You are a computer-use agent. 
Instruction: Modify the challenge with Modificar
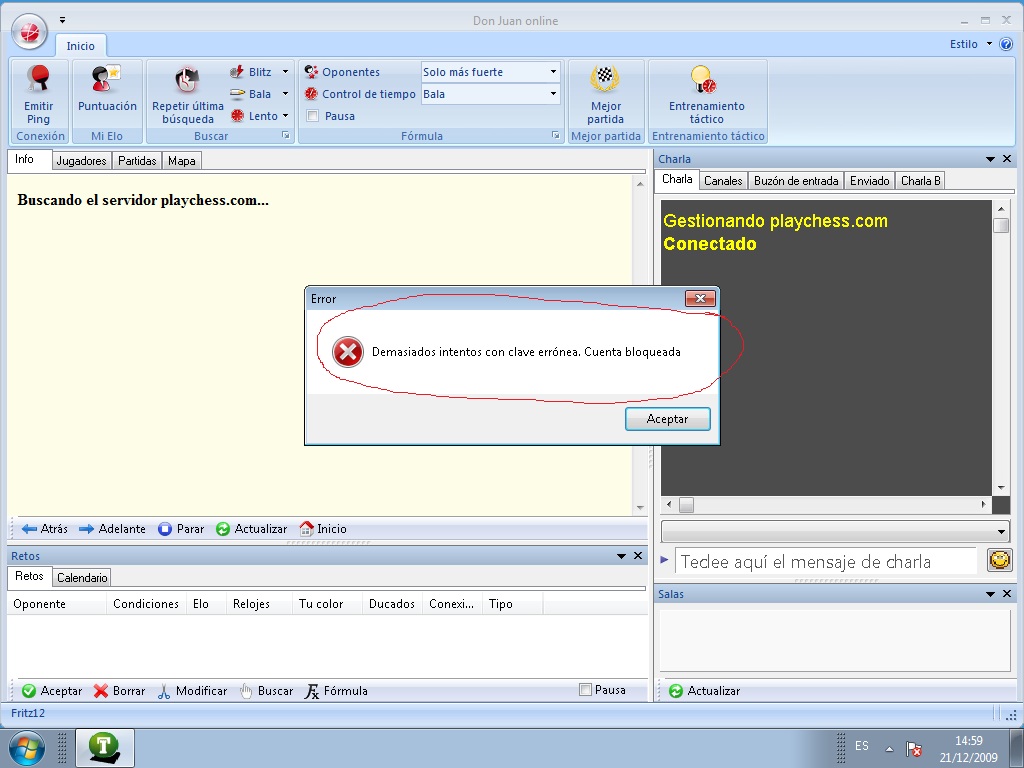[x=193, y=691]
